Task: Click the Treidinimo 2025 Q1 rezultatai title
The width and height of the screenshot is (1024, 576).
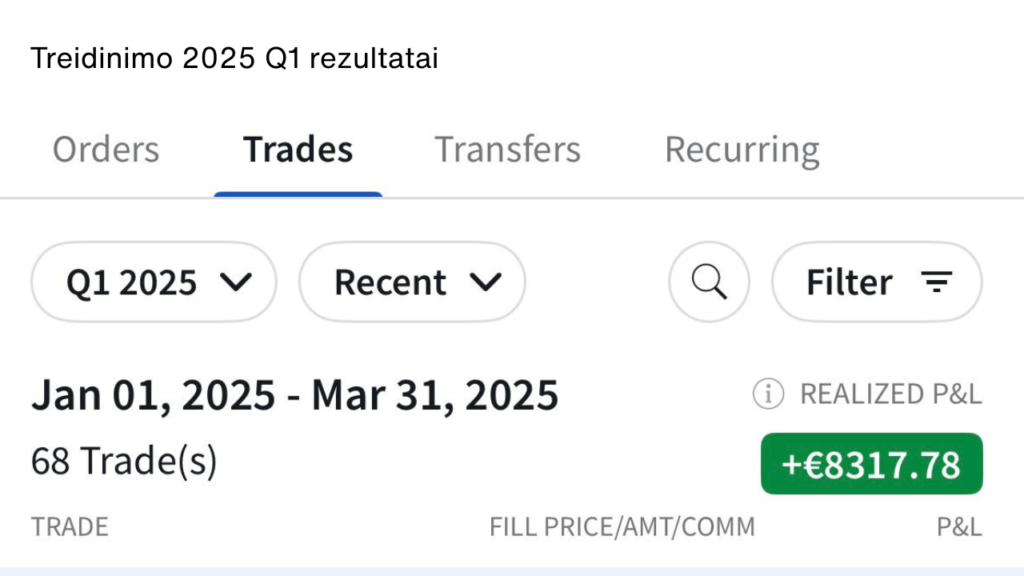Action: click(x=234, y=59)
